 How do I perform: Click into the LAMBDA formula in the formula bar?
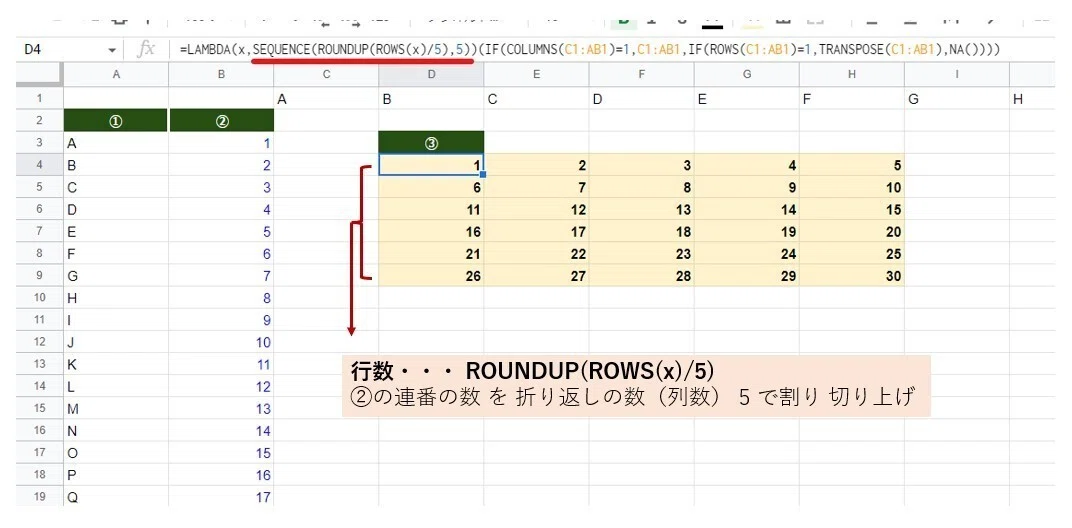tap(590, 50)
